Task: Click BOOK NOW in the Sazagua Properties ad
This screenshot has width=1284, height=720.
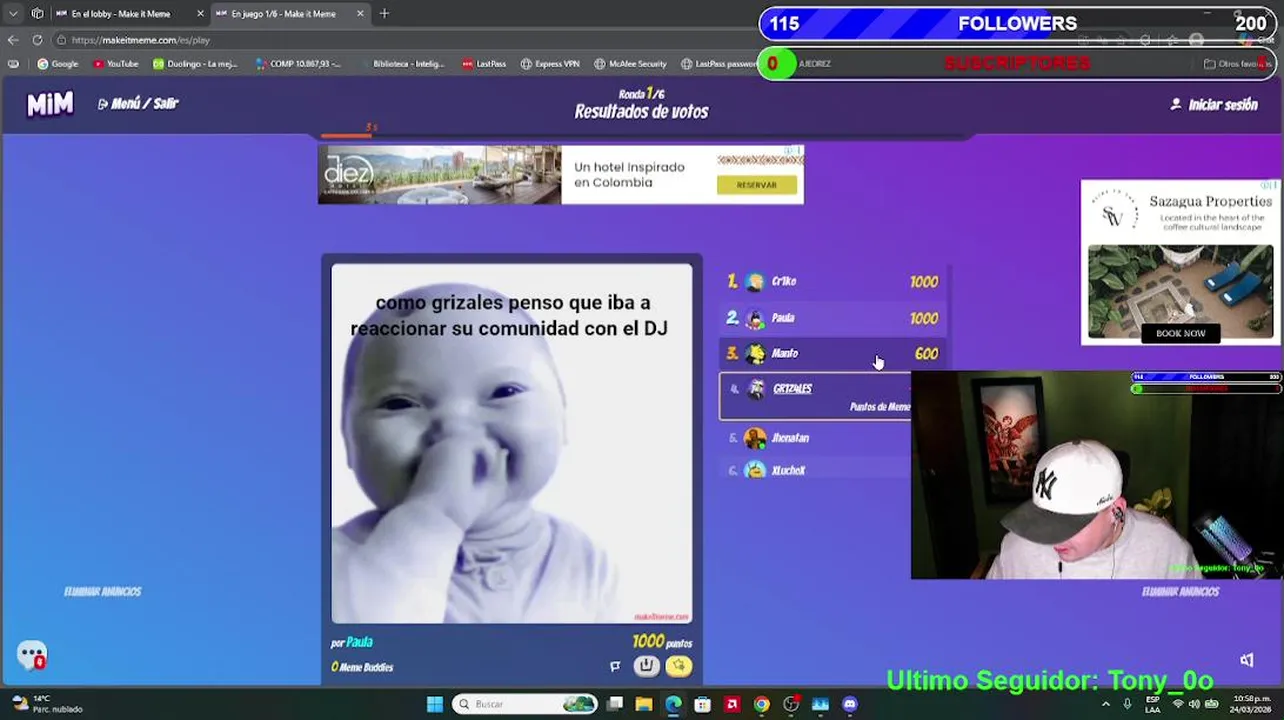Action: [1180, 333]
